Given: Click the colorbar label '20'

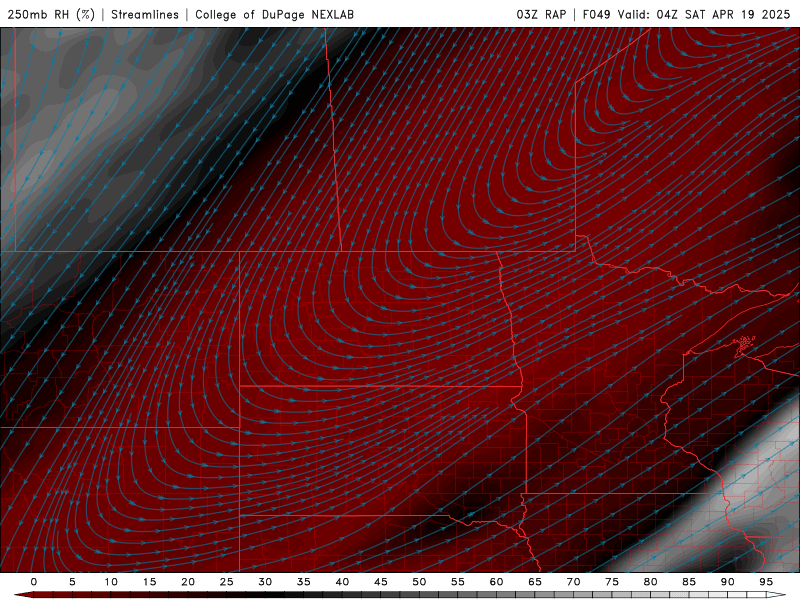Looking at the screenshot, I should pyautogui.click(x=188, y=582).
